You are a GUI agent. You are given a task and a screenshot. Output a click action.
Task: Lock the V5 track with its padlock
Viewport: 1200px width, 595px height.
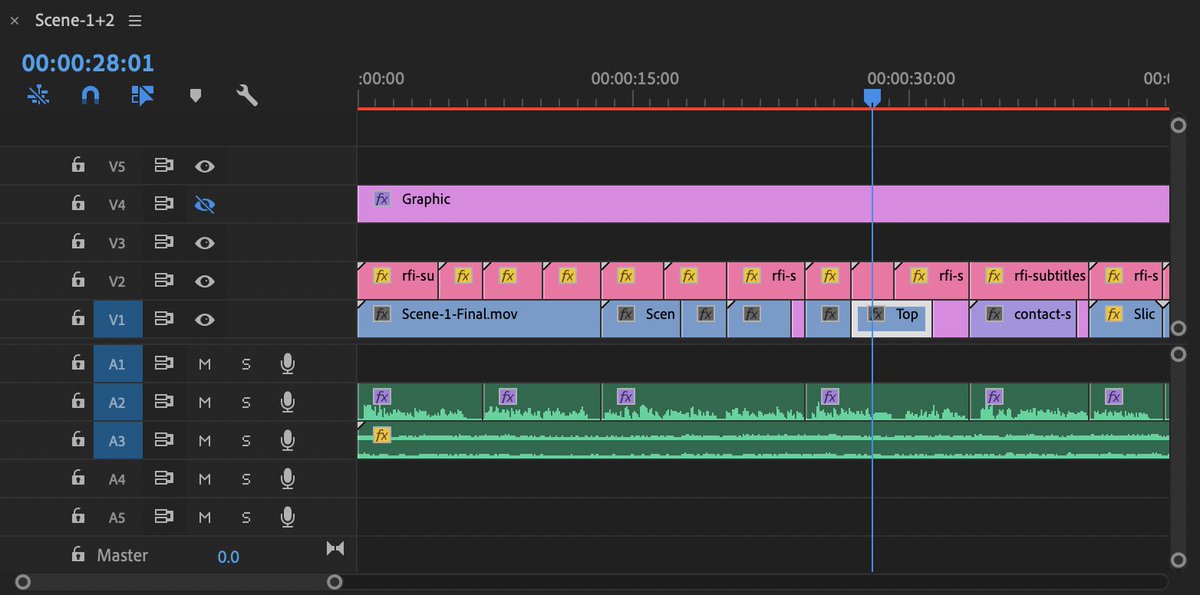point(78,165)
